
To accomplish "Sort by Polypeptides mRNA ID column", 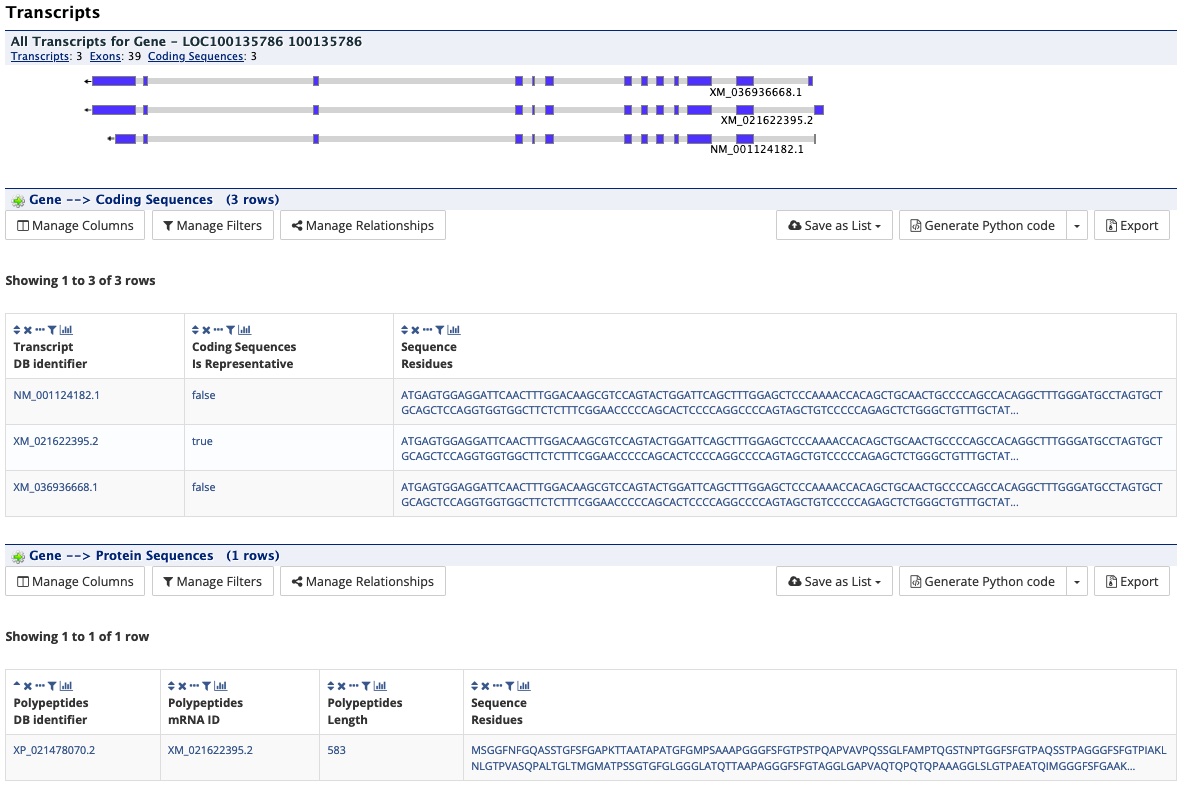I will [x=171, y=686].
